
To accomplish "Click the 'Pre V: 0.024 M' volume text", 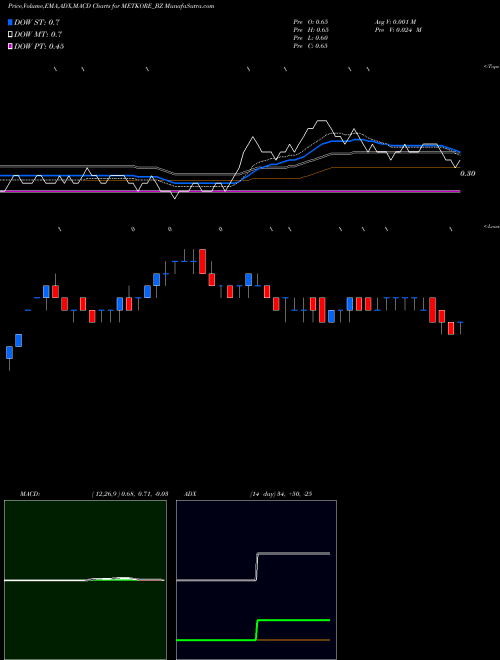I will (x=398, y=30).
